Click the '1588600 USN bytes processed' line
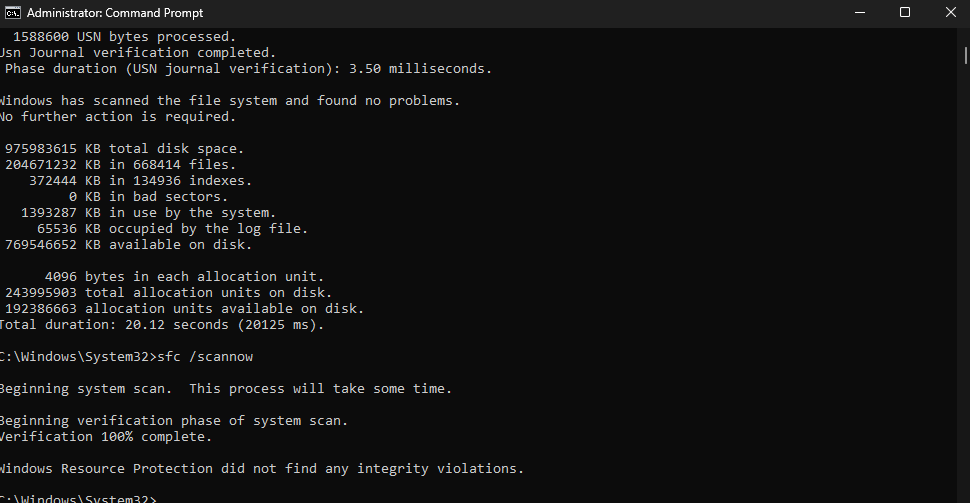970x503 pixels. click(x=124, y=37)
